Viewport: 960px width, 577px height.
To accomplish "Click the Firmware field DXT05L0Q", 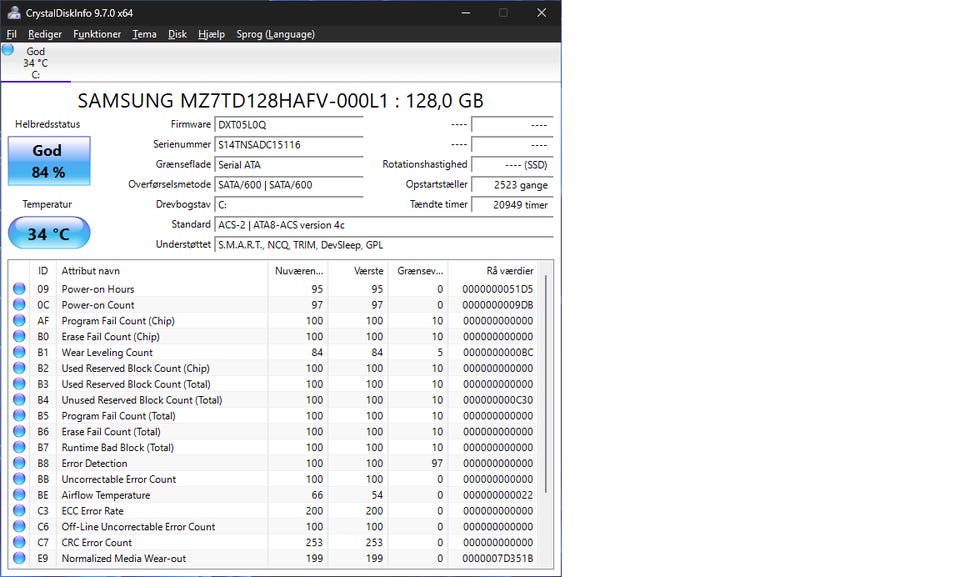I will pos(288,125).
